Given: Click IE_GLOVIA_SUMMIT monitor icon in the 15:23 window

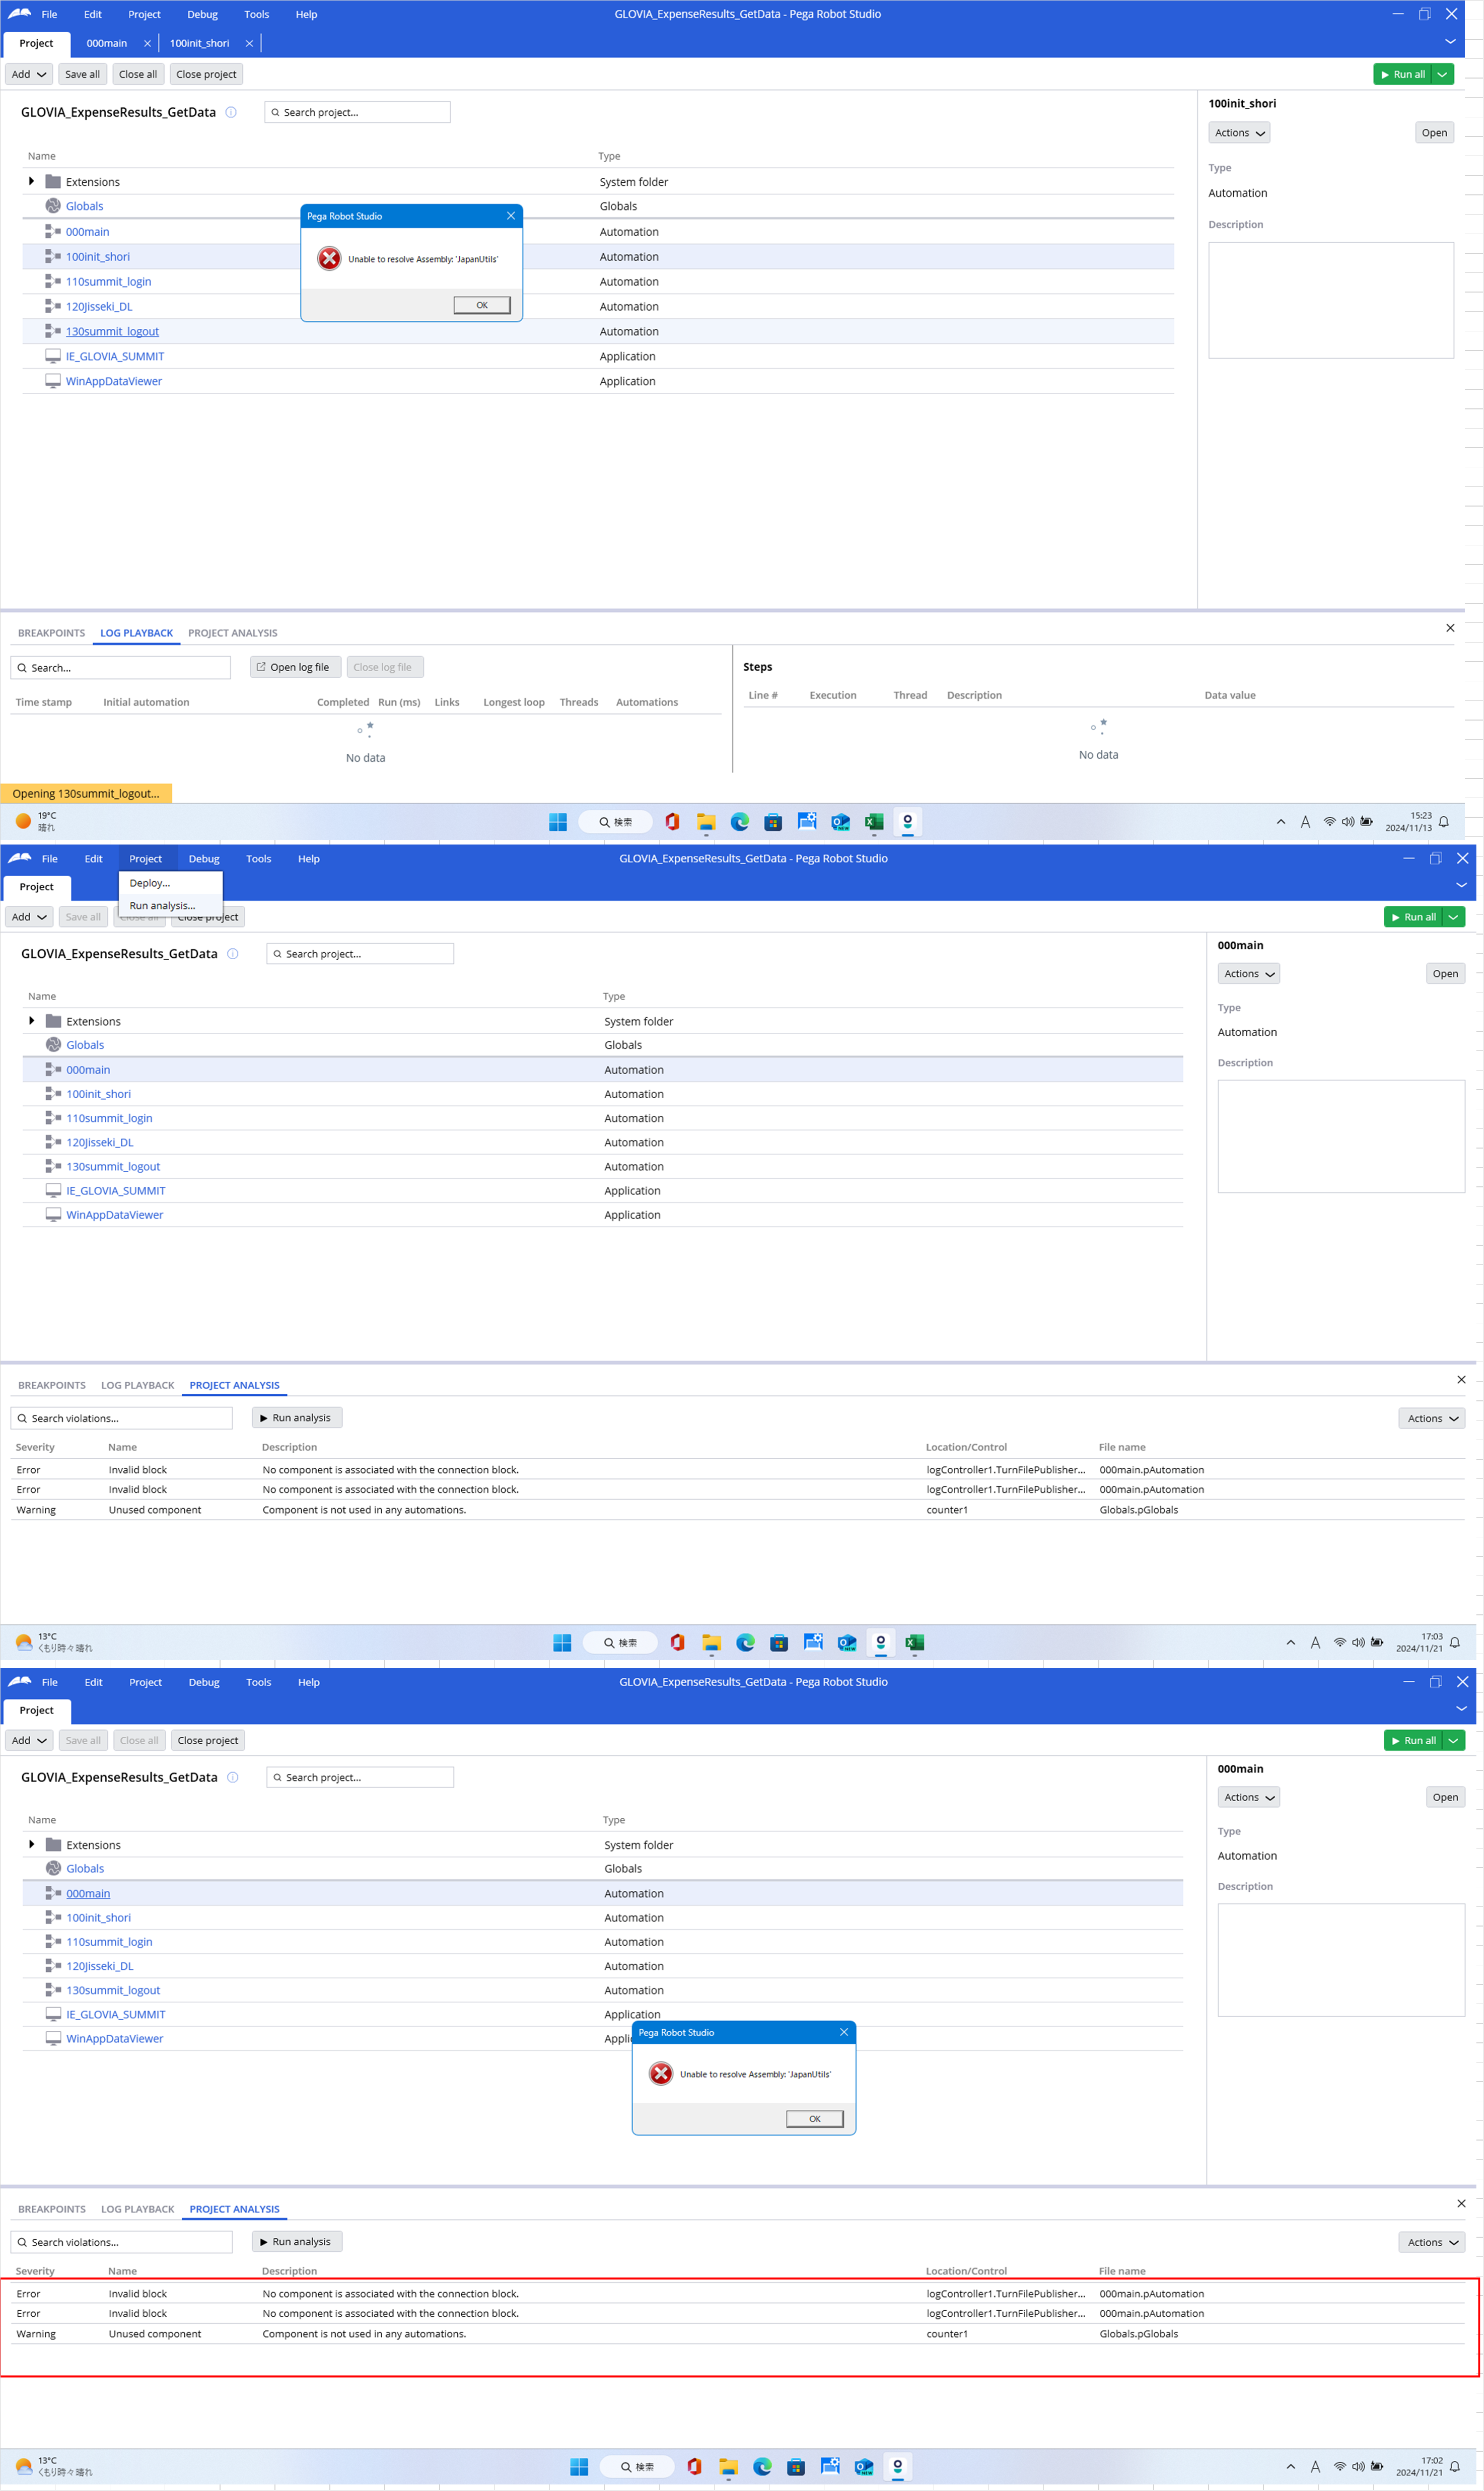Looking at the screenshot, I should point(53,356).
